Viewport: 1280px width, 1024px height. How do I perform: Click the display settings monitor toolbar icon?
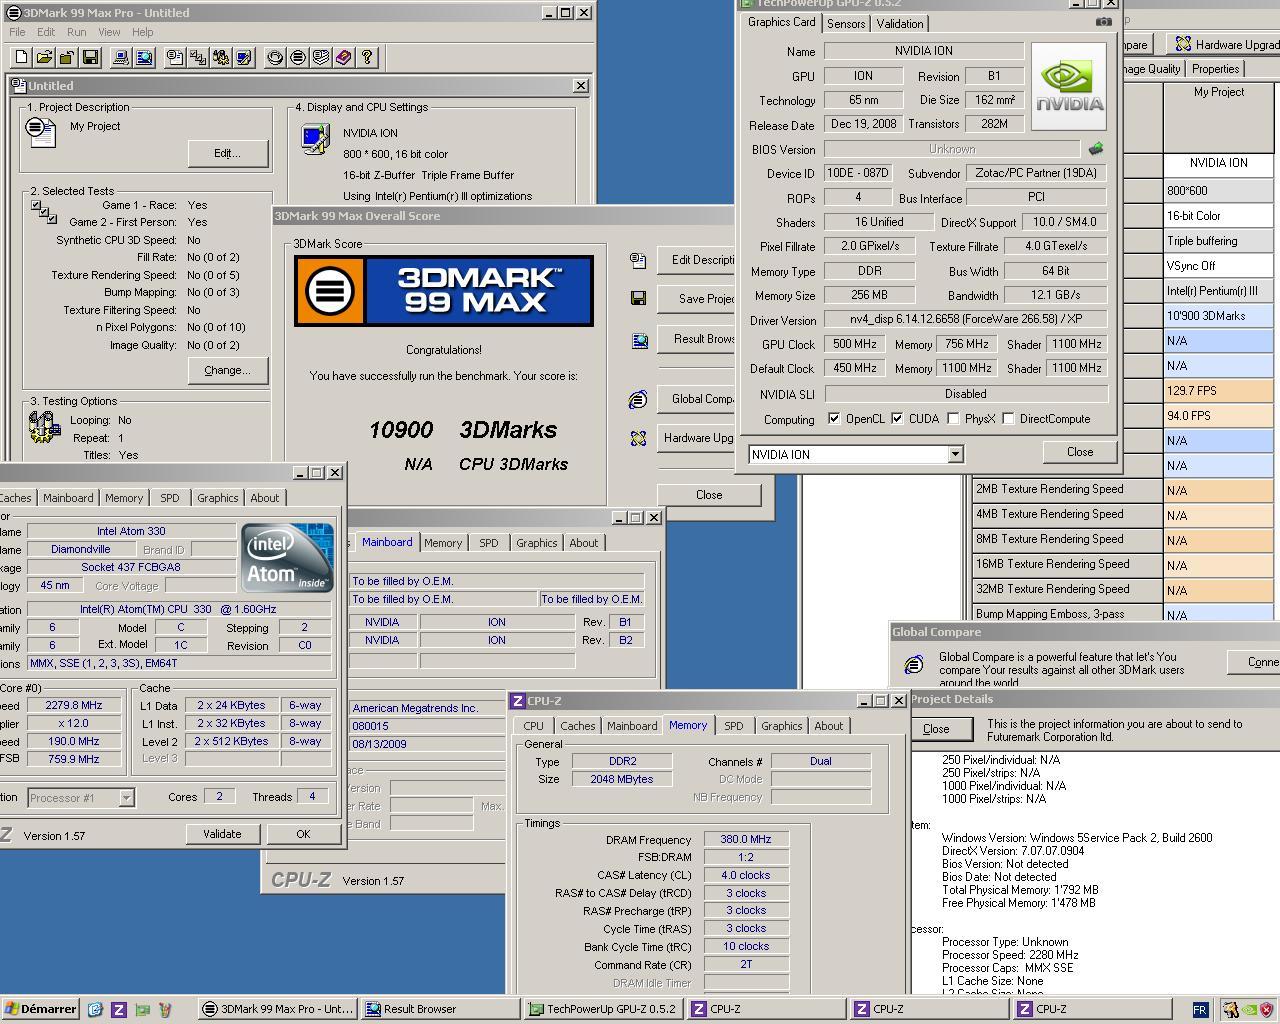pyautogui.click(x=244, y=58)
